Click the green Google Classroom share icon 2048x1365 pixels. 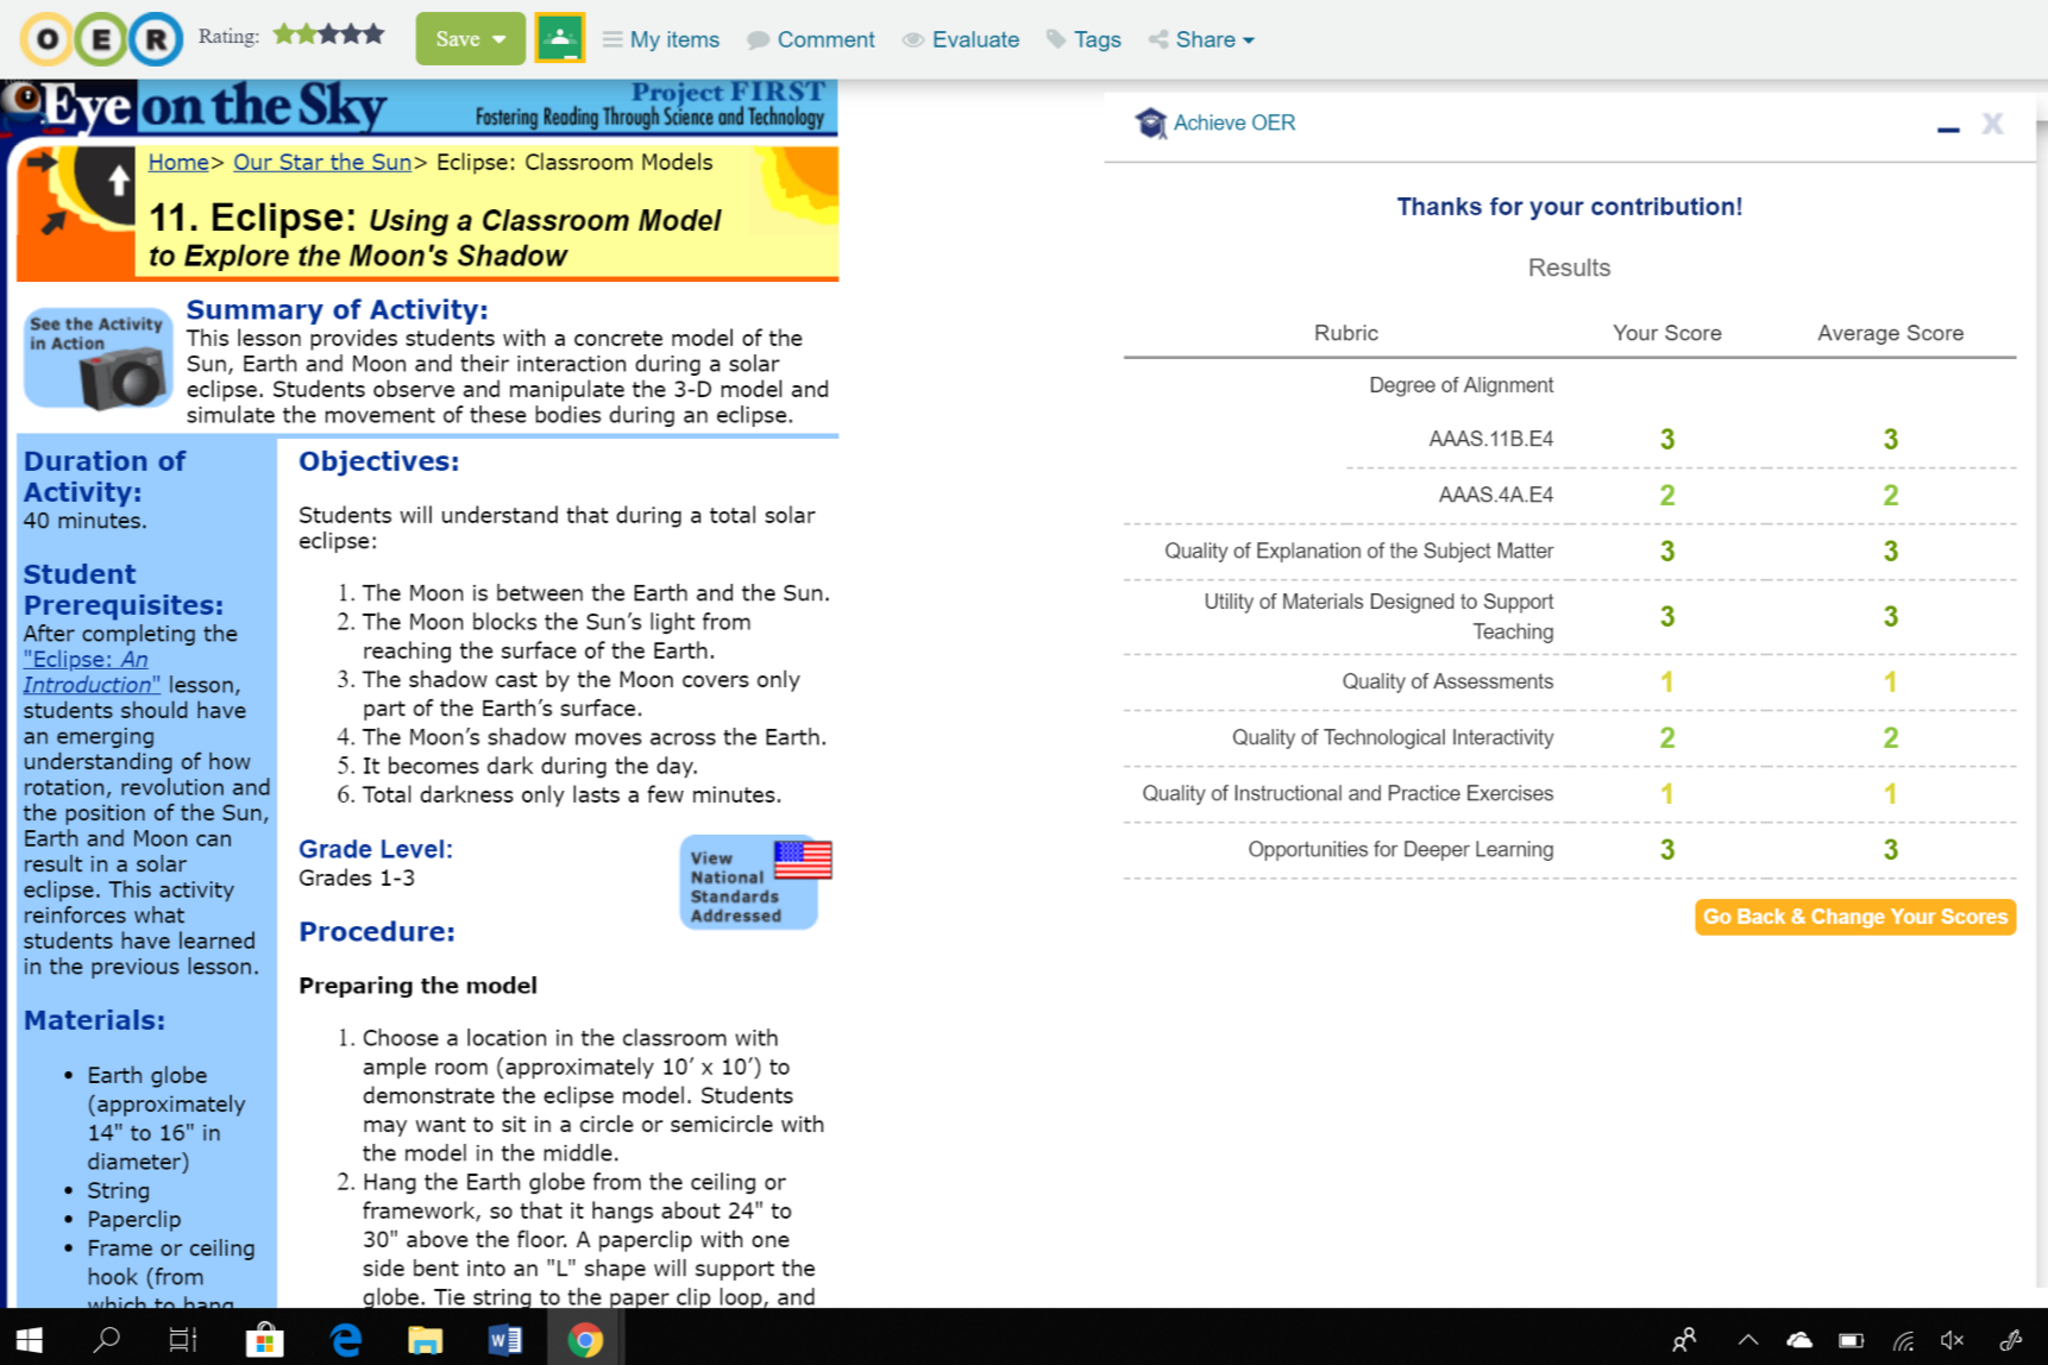click(559, 39)
